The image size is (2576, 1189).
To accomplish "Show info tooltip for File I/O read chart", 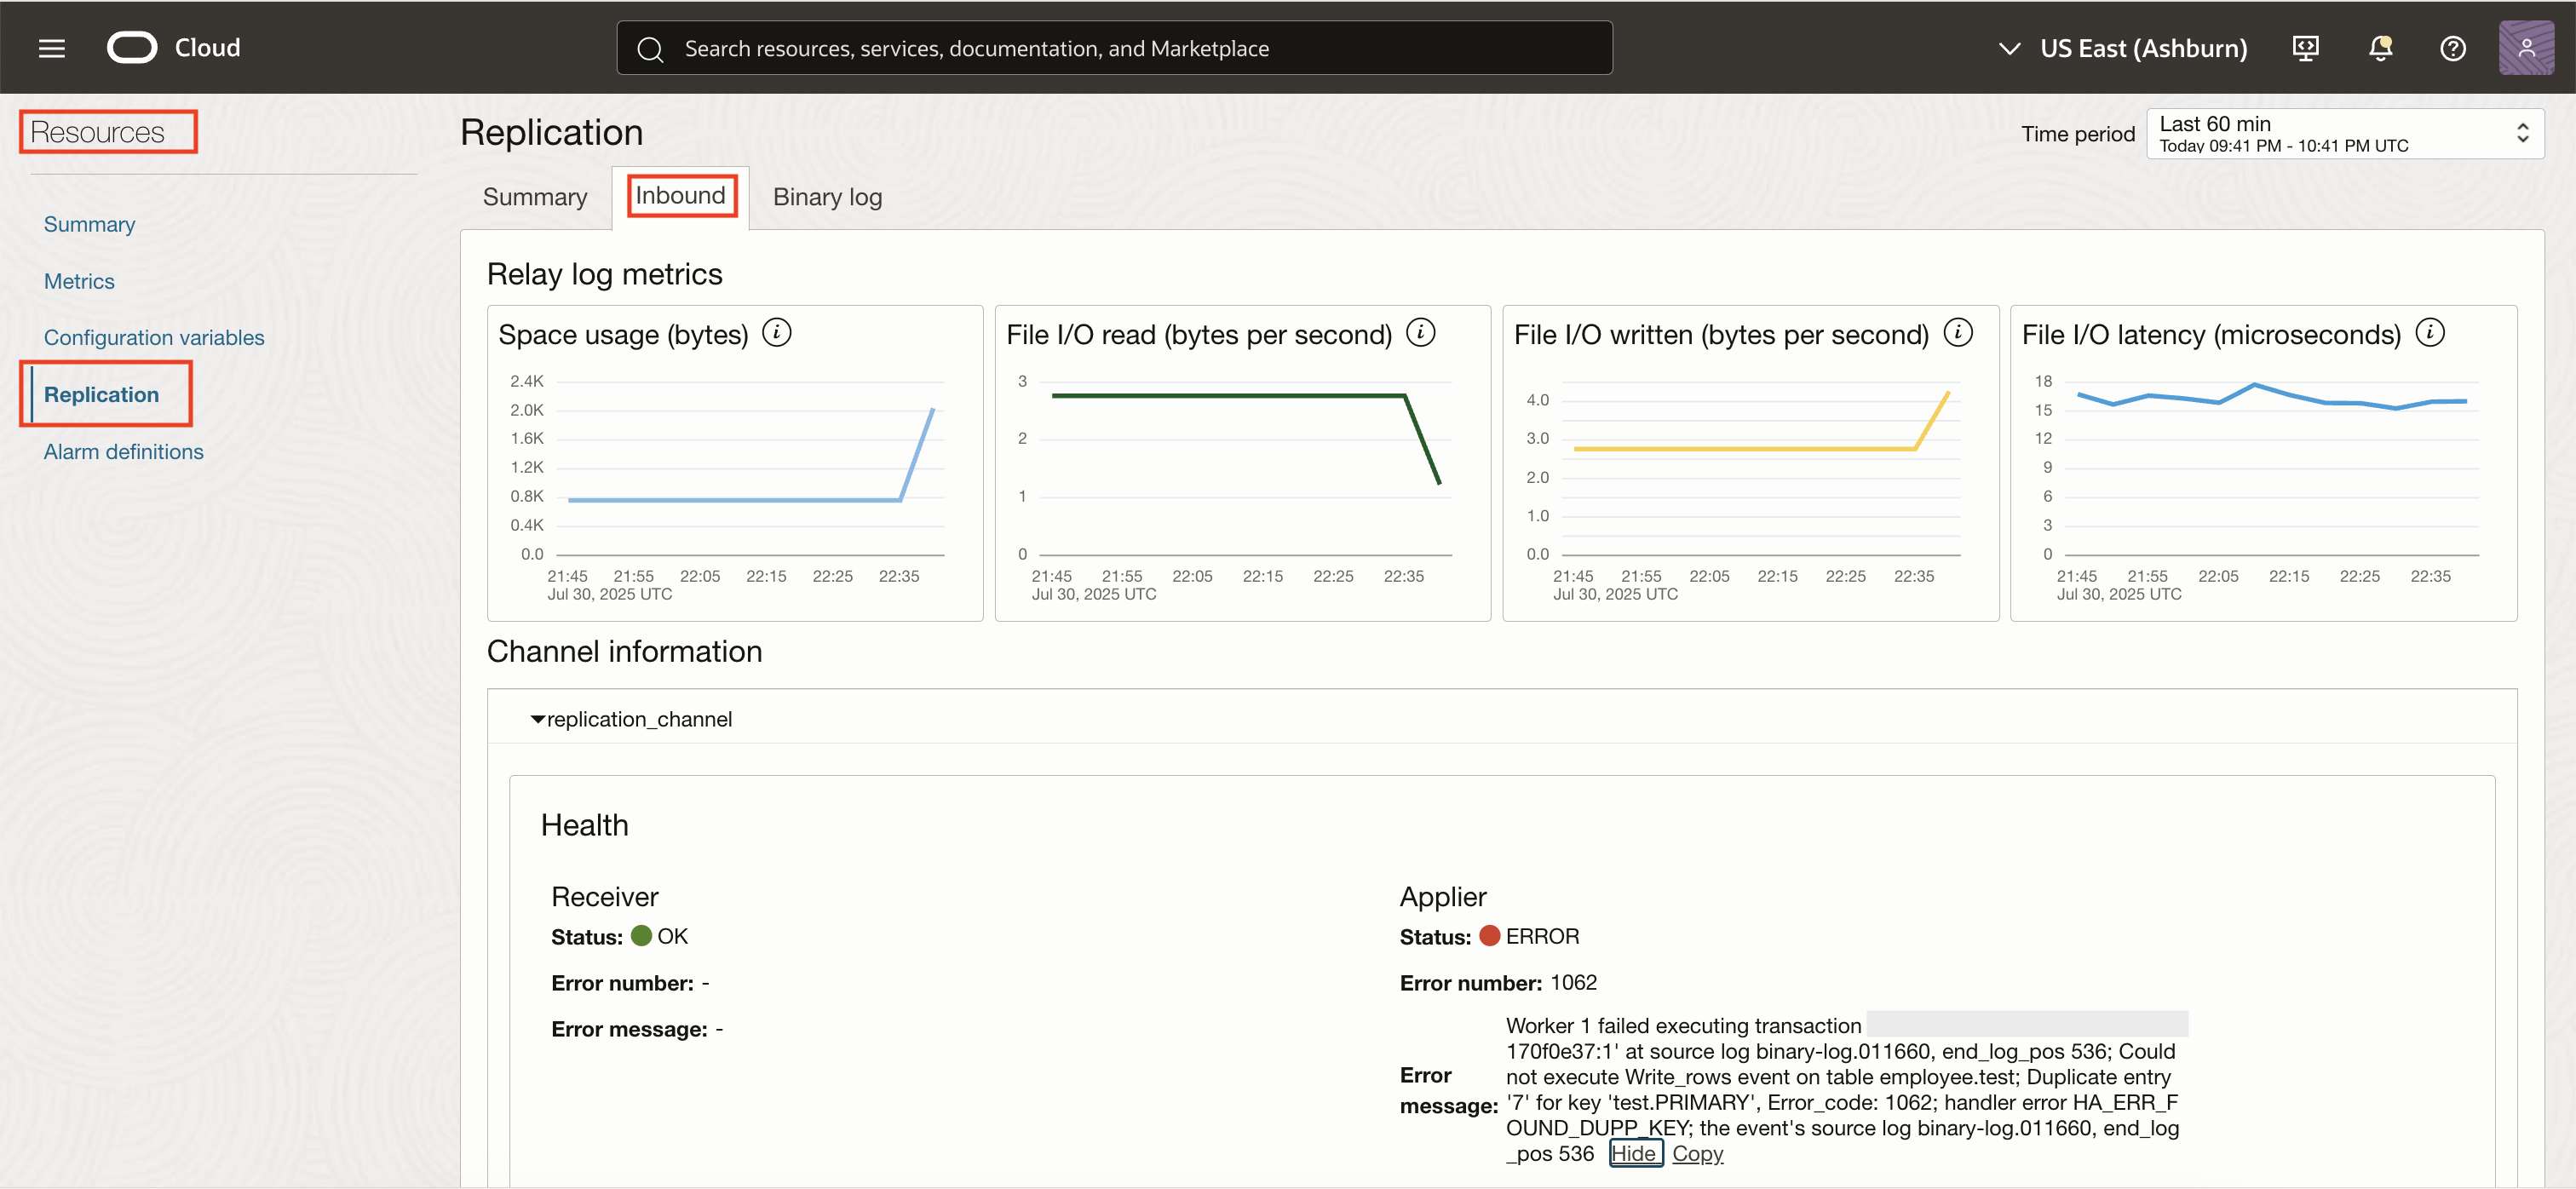I will click(1421, 332).
